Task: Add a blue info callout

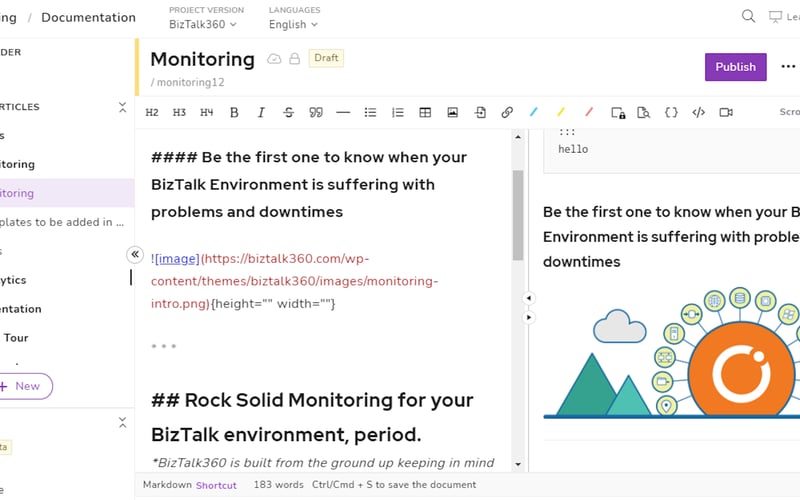Action: 534,112
